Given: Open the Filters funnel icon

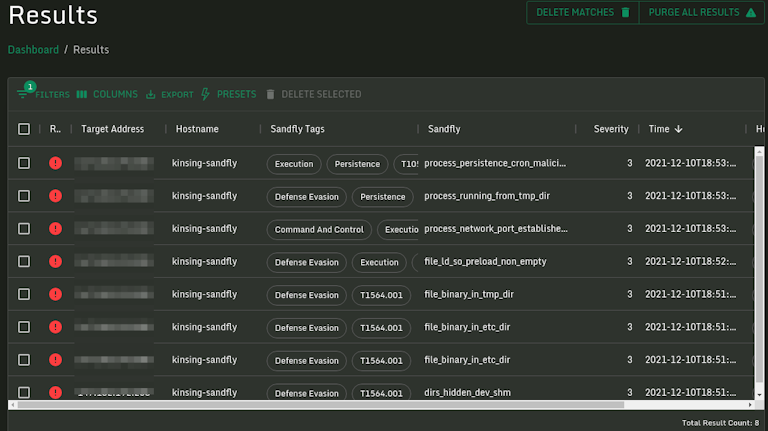Looking at the screenshot, I should click(x=22, y=94).
